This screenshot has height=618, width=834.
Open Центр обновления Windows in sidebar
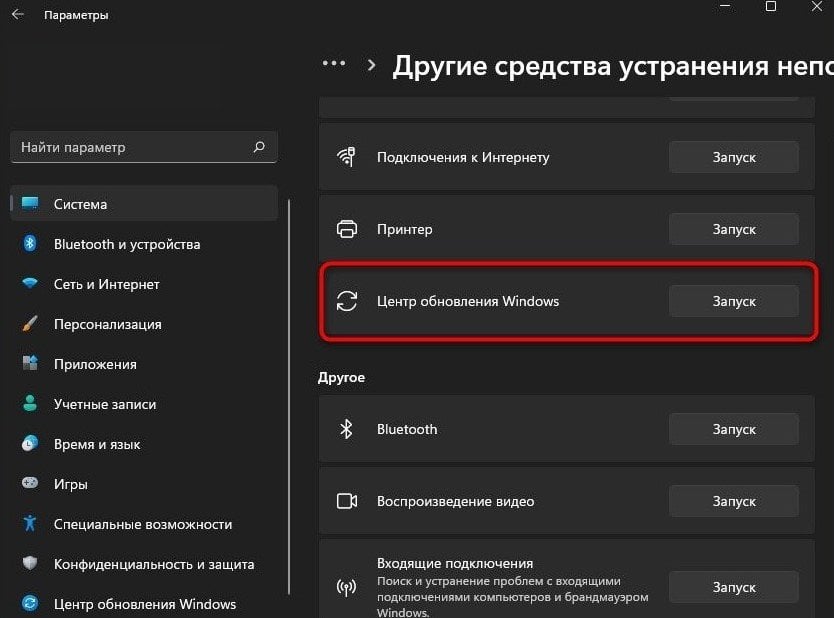point(144,604)
